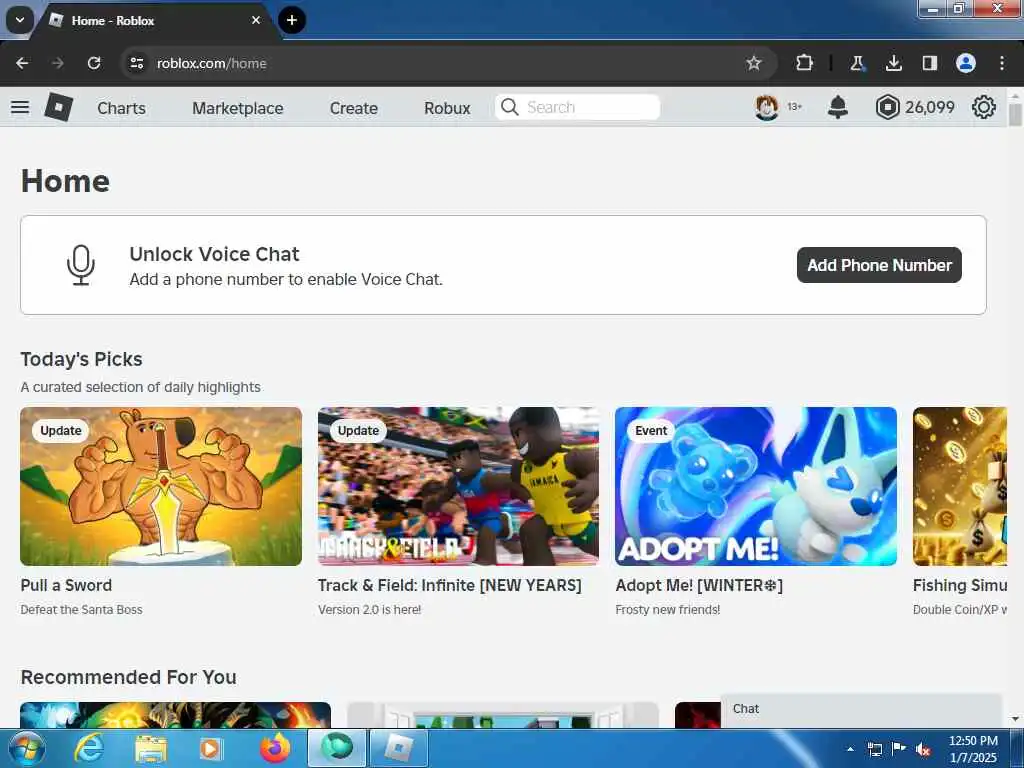1024x768 pixels.
Task: Close the Home - Roblox tab
Action: (x=256, y=20)
